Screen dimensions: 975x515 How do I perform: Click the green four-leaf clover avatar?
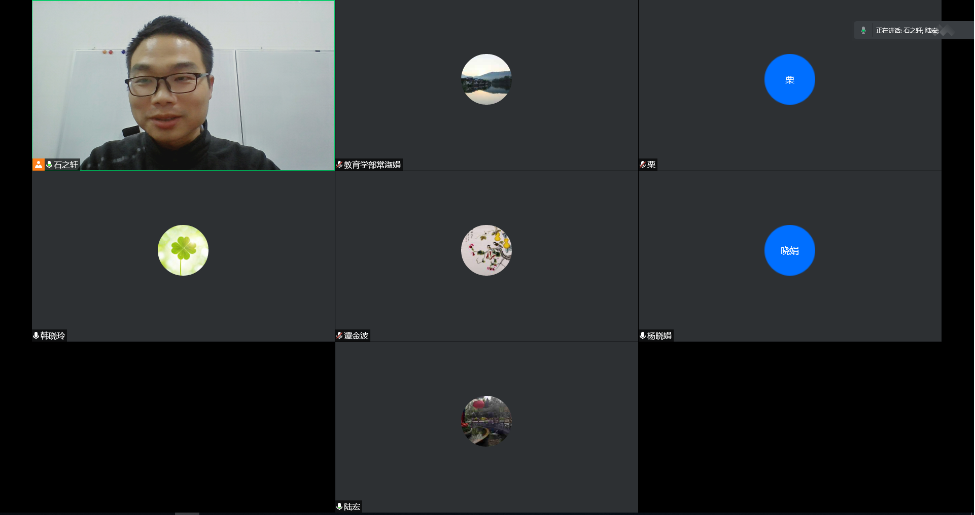[x=183, y=250]
